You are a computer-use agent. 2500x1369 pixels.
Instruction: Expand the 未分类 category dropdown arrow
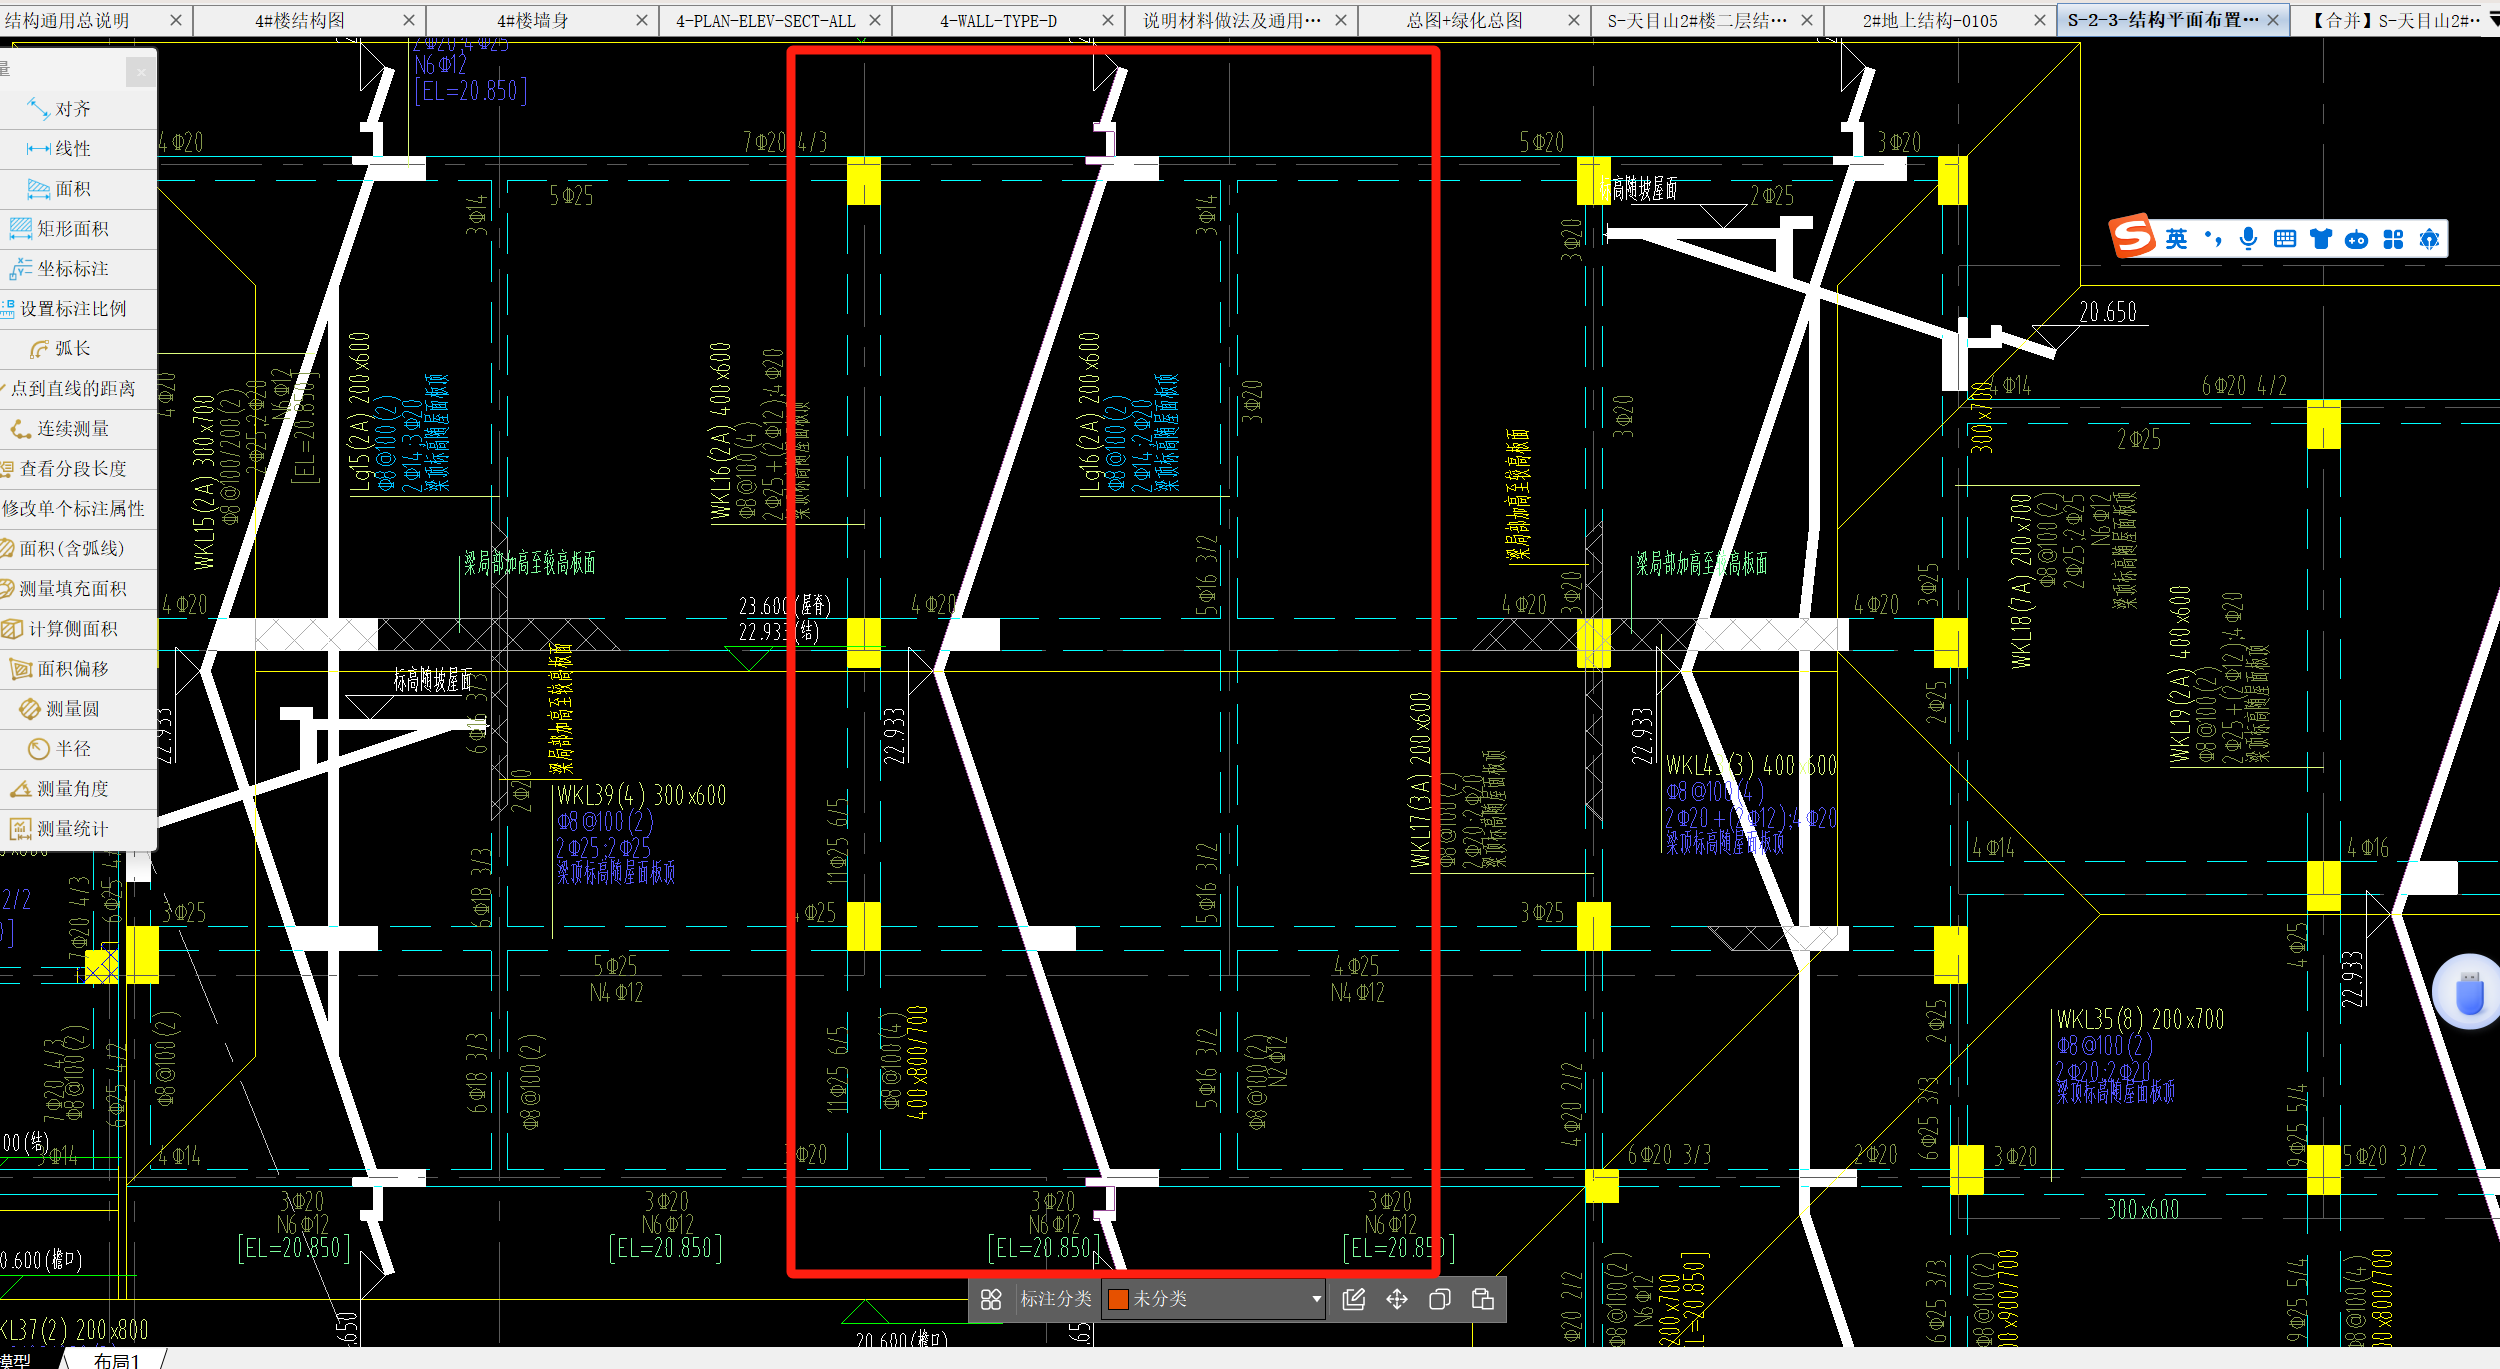click(1316, 1299)
